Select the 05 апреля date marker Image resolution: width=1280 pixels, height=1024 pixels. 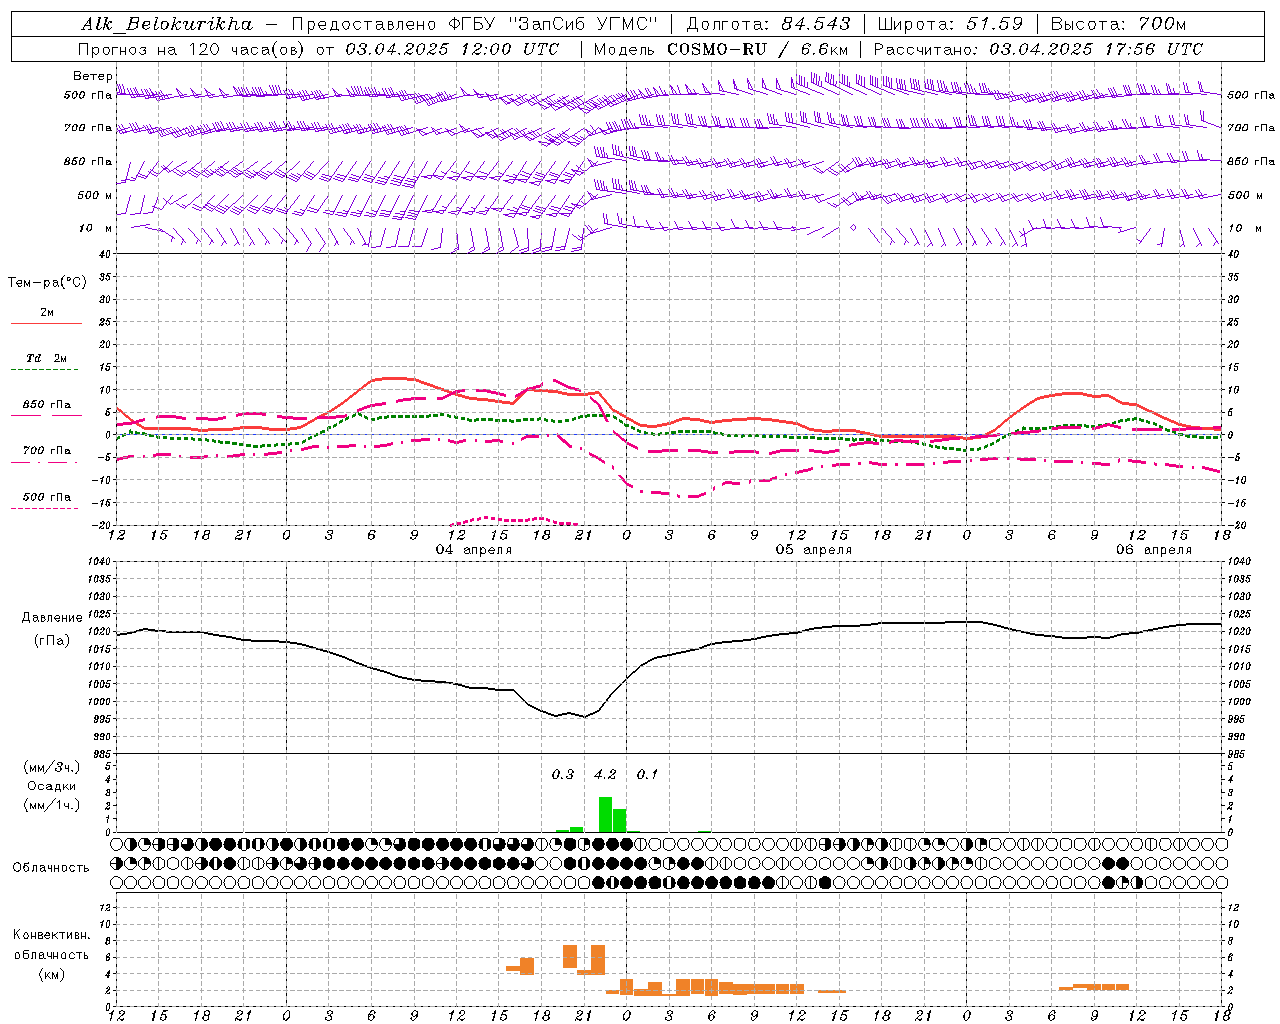tap(814, 550)
